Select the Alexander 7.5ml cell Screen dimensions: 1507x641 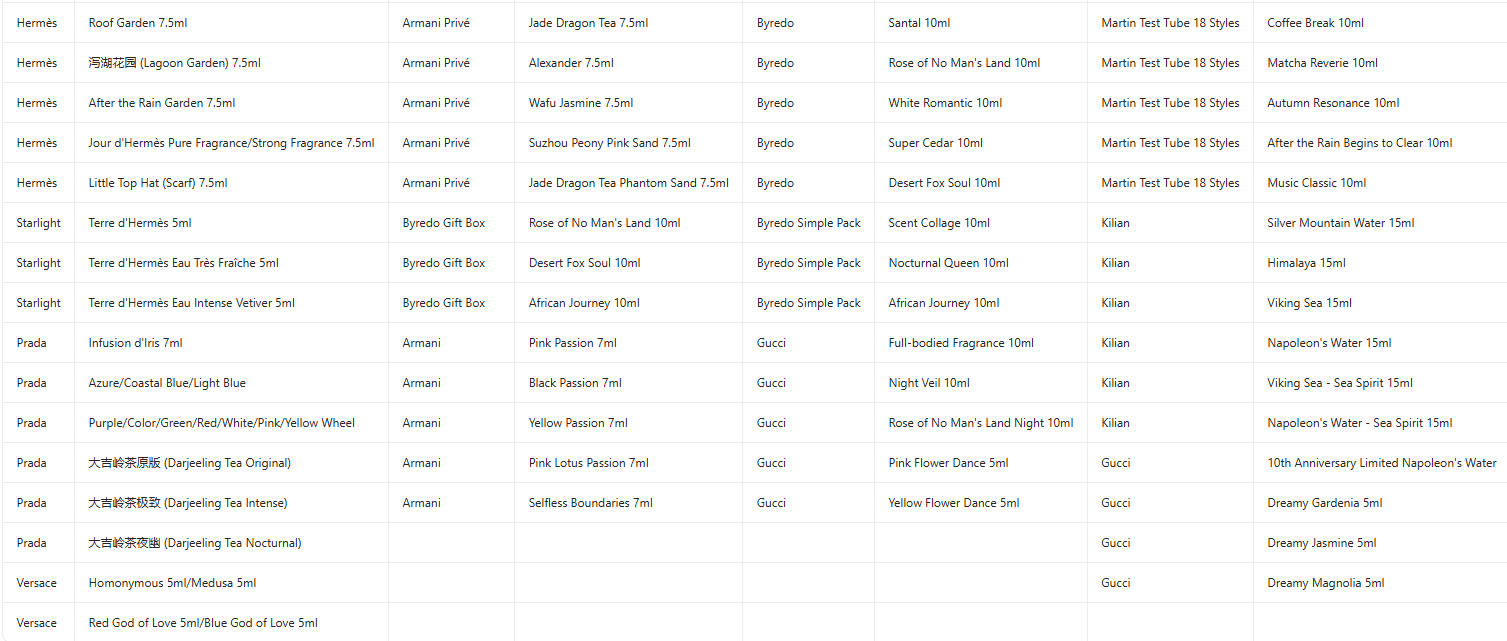click(x=571, y=63)
